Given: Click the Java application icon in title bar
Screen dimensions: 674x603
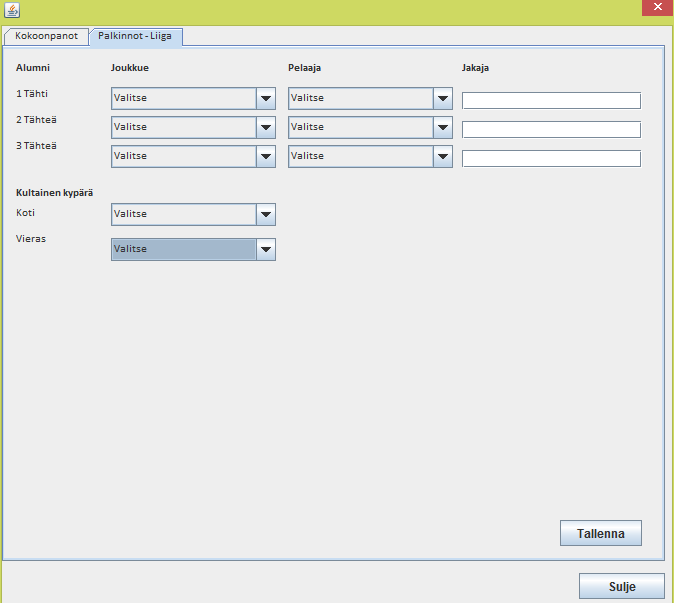Looking at the screenshot, I should point(12,10).
